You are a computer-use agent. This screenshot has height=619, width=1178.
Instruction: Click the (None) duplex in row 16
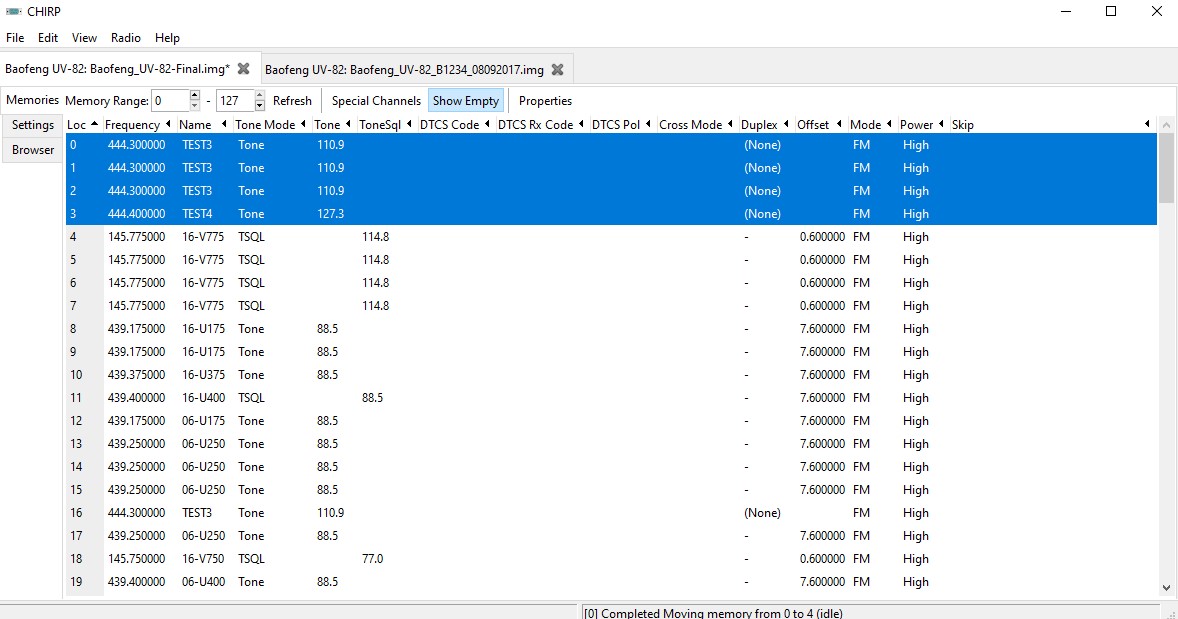[x=763, y=512]
